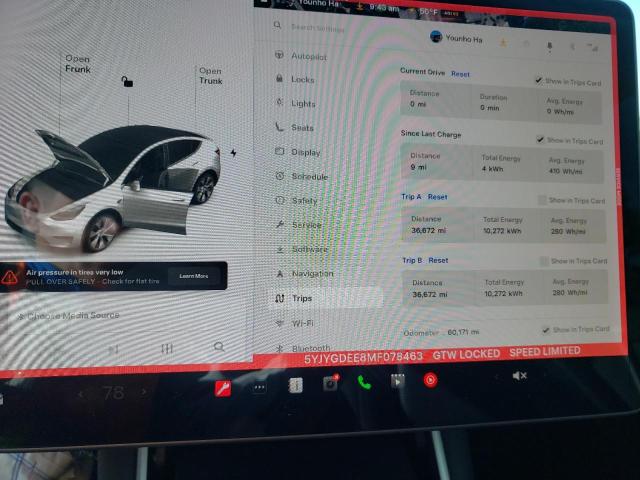Open the Navigation settings menu
The height and width of the screenshot is (480, 640).
click(305, 273)
